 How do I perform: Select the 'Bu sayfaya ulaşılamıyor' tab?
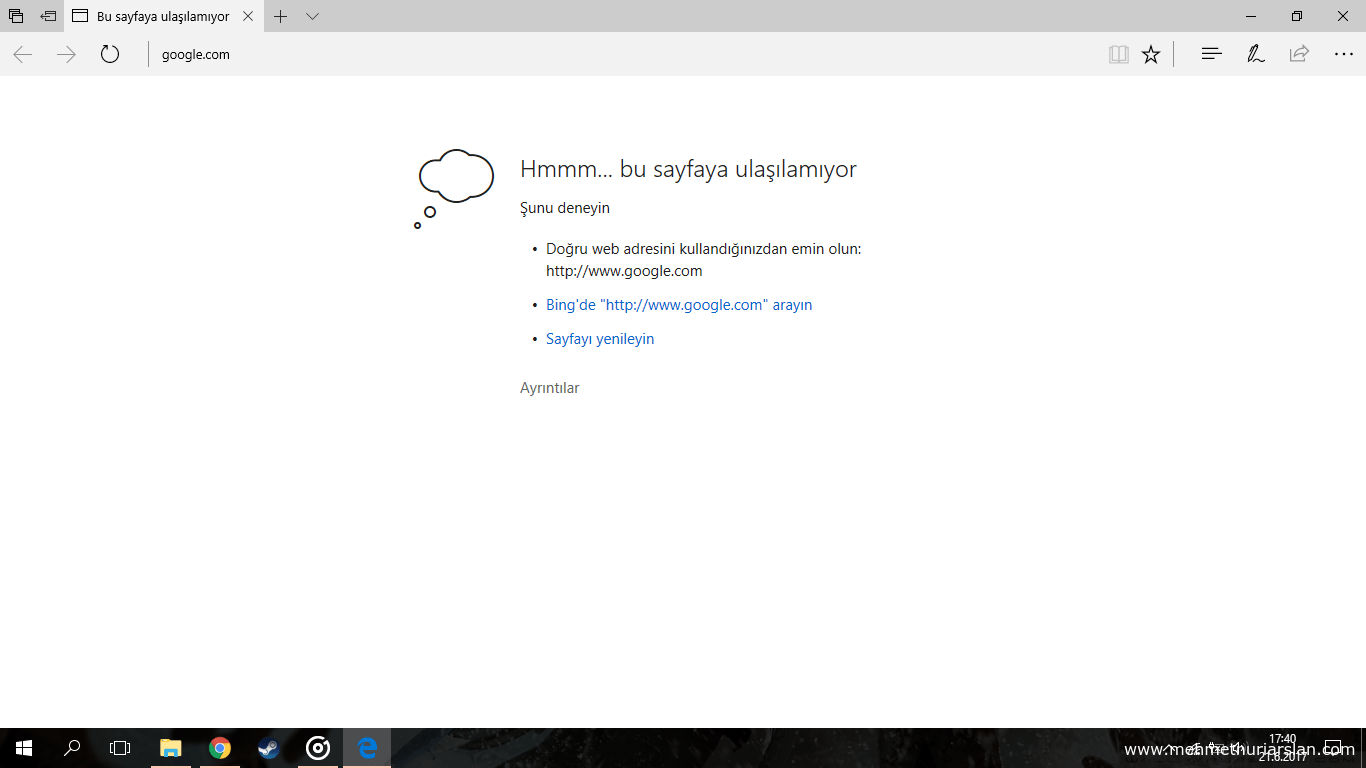coord(162,16)
